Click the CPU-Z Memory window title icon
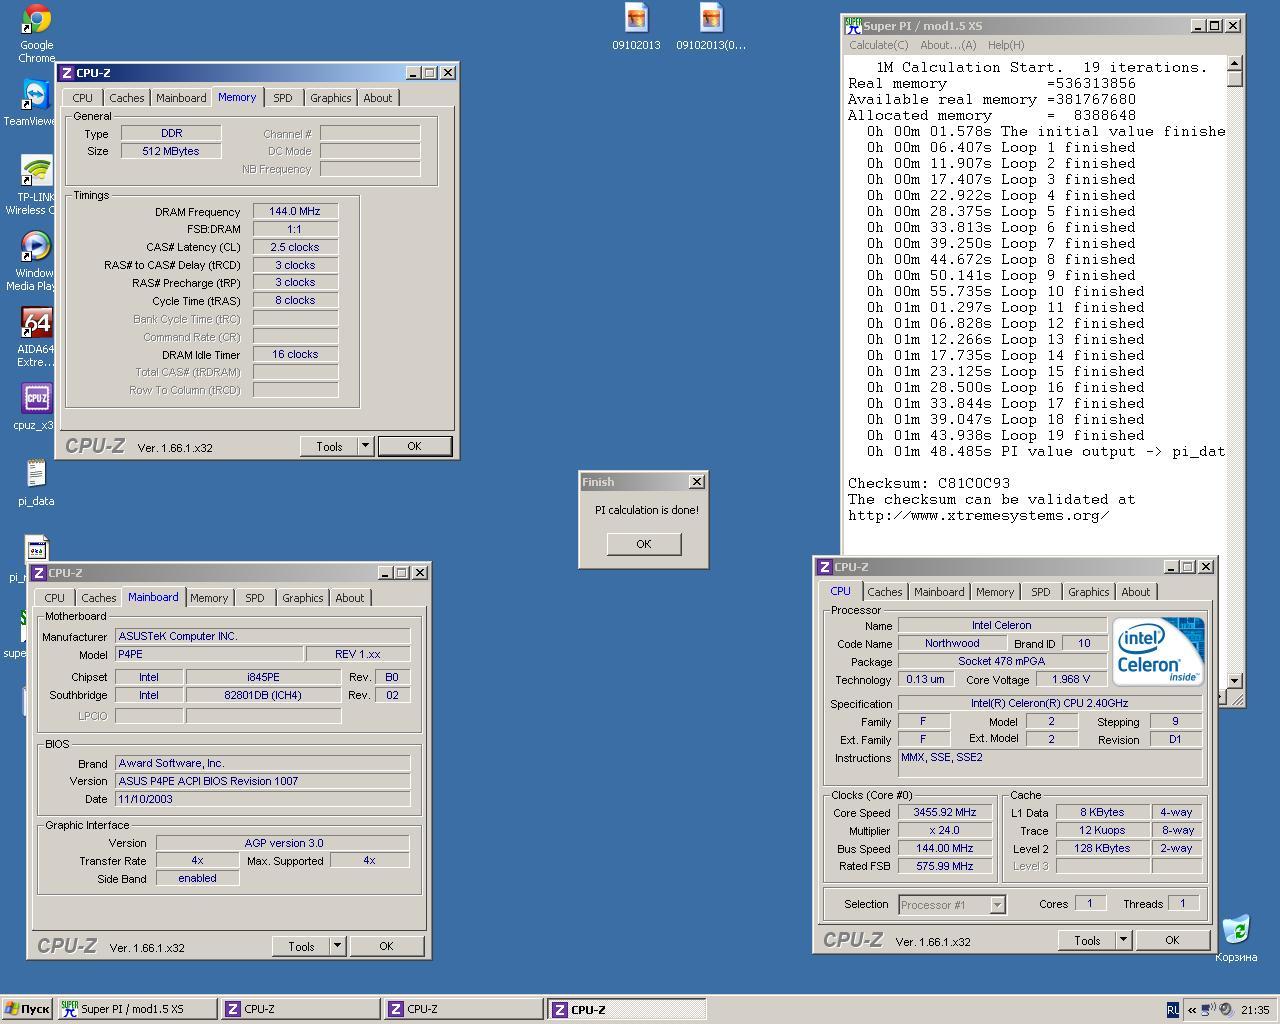Image resolution: width=1280 pixels, height=1024 pixels. point(67,73)
